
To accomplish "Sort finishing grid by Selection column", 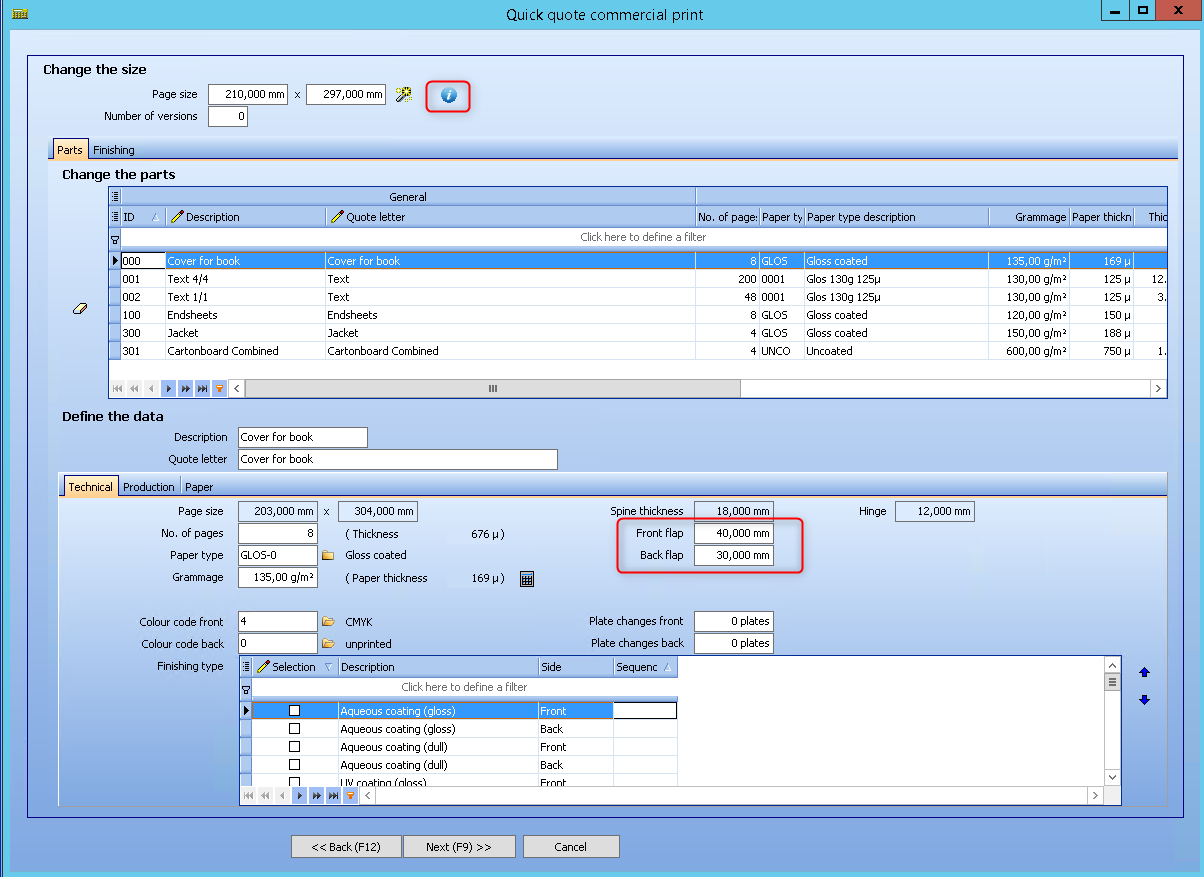I will tap(294, 667).
